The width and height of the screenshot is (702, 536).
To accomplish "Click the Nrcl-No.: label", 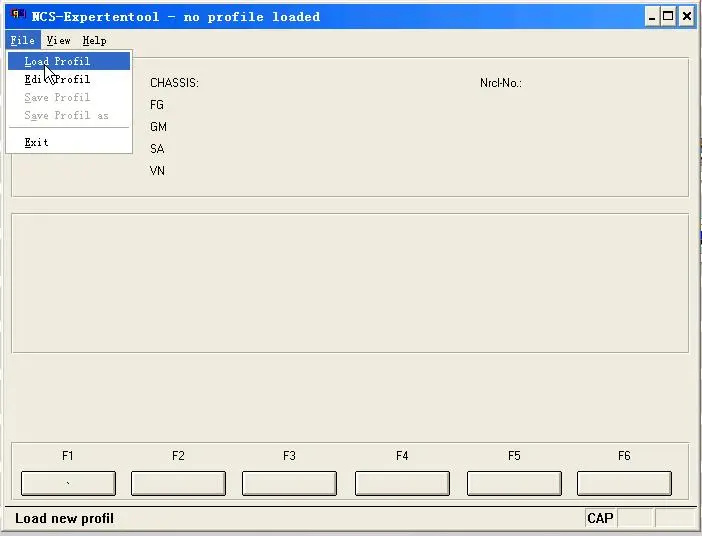I will [501, 83].
